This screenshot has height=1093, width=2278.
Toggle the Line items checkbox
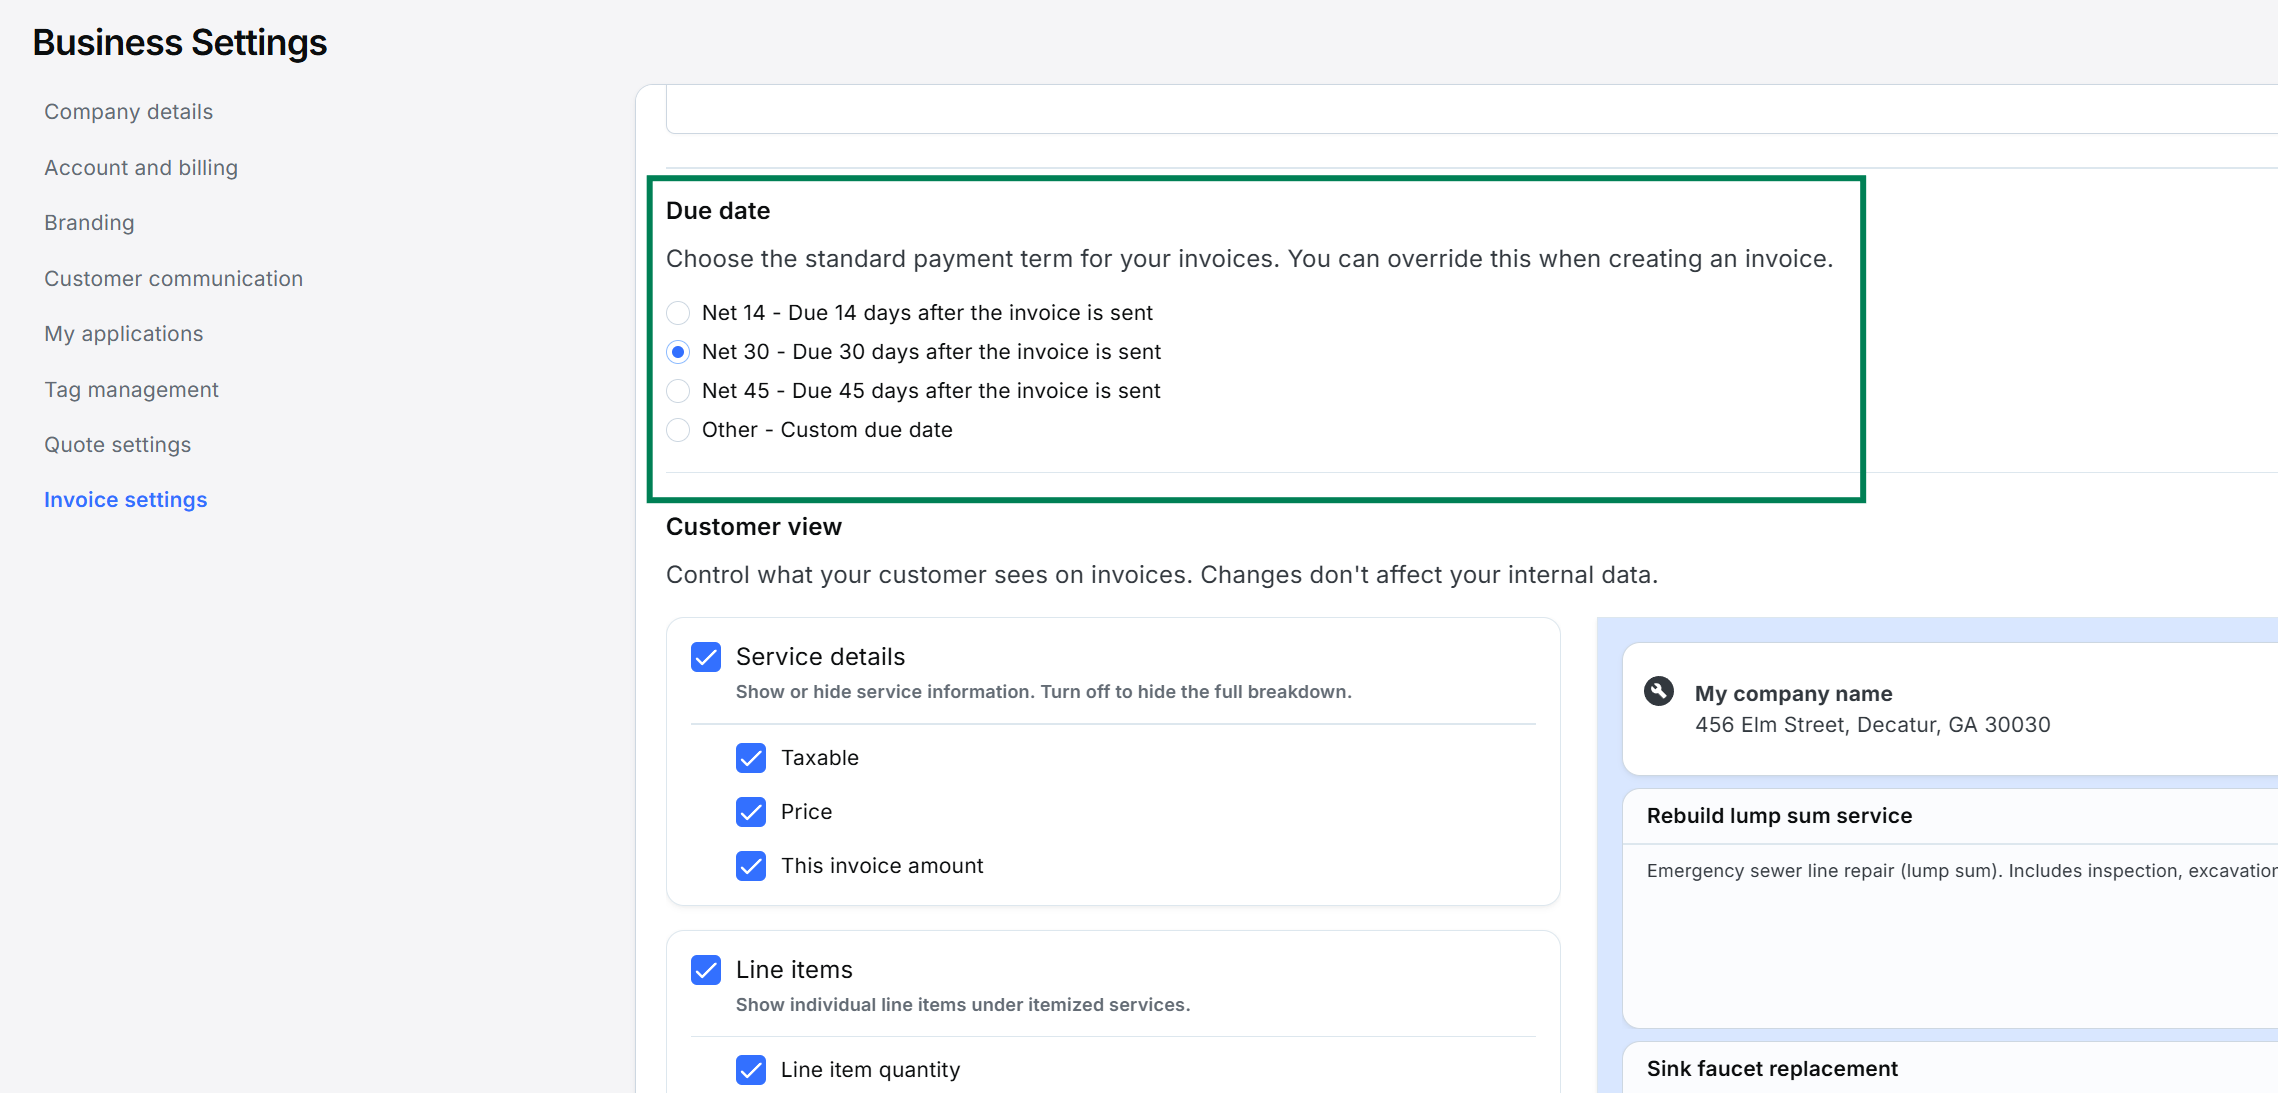tap(706, 970)
